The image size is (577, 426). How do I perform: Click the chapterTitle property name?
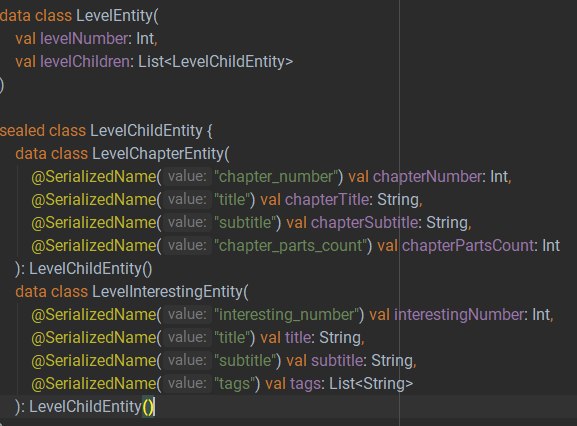(327, 199)
